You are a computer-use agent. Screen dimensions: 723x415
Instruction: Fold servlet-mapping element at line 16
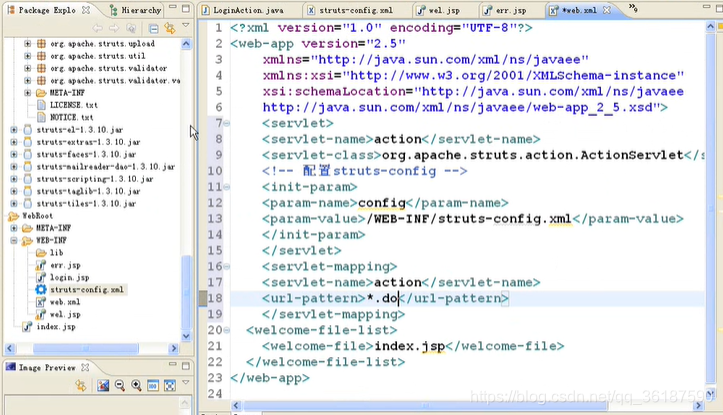click(x=226, y=267)
